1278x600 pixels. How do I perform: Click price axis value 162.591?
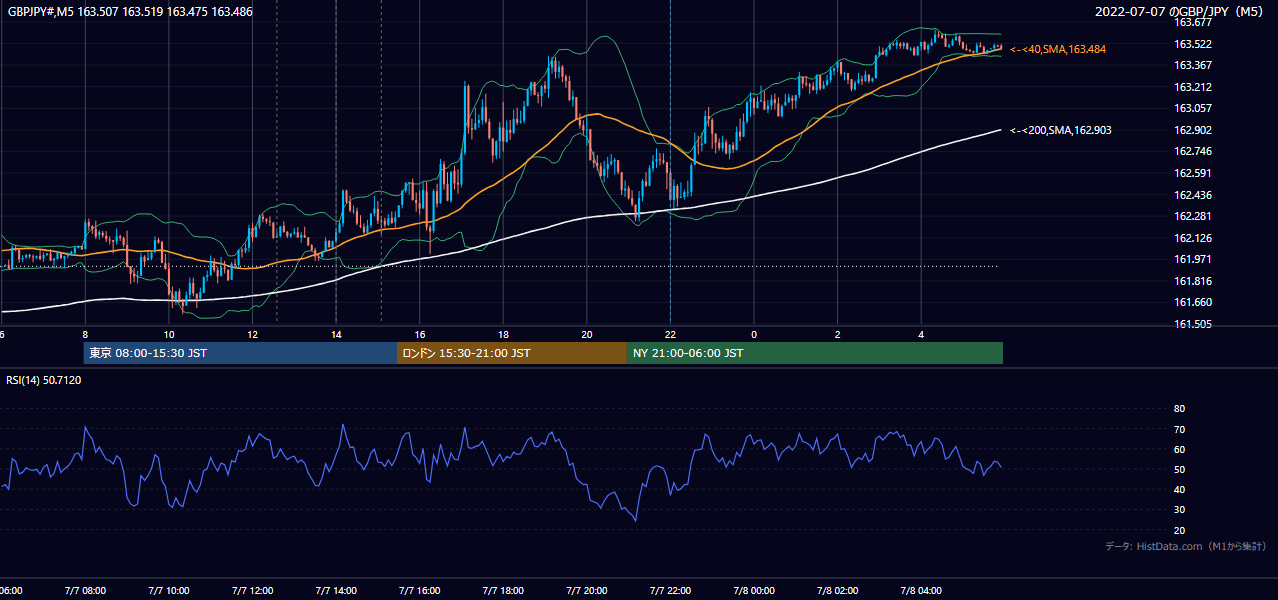click(1192, 173)
